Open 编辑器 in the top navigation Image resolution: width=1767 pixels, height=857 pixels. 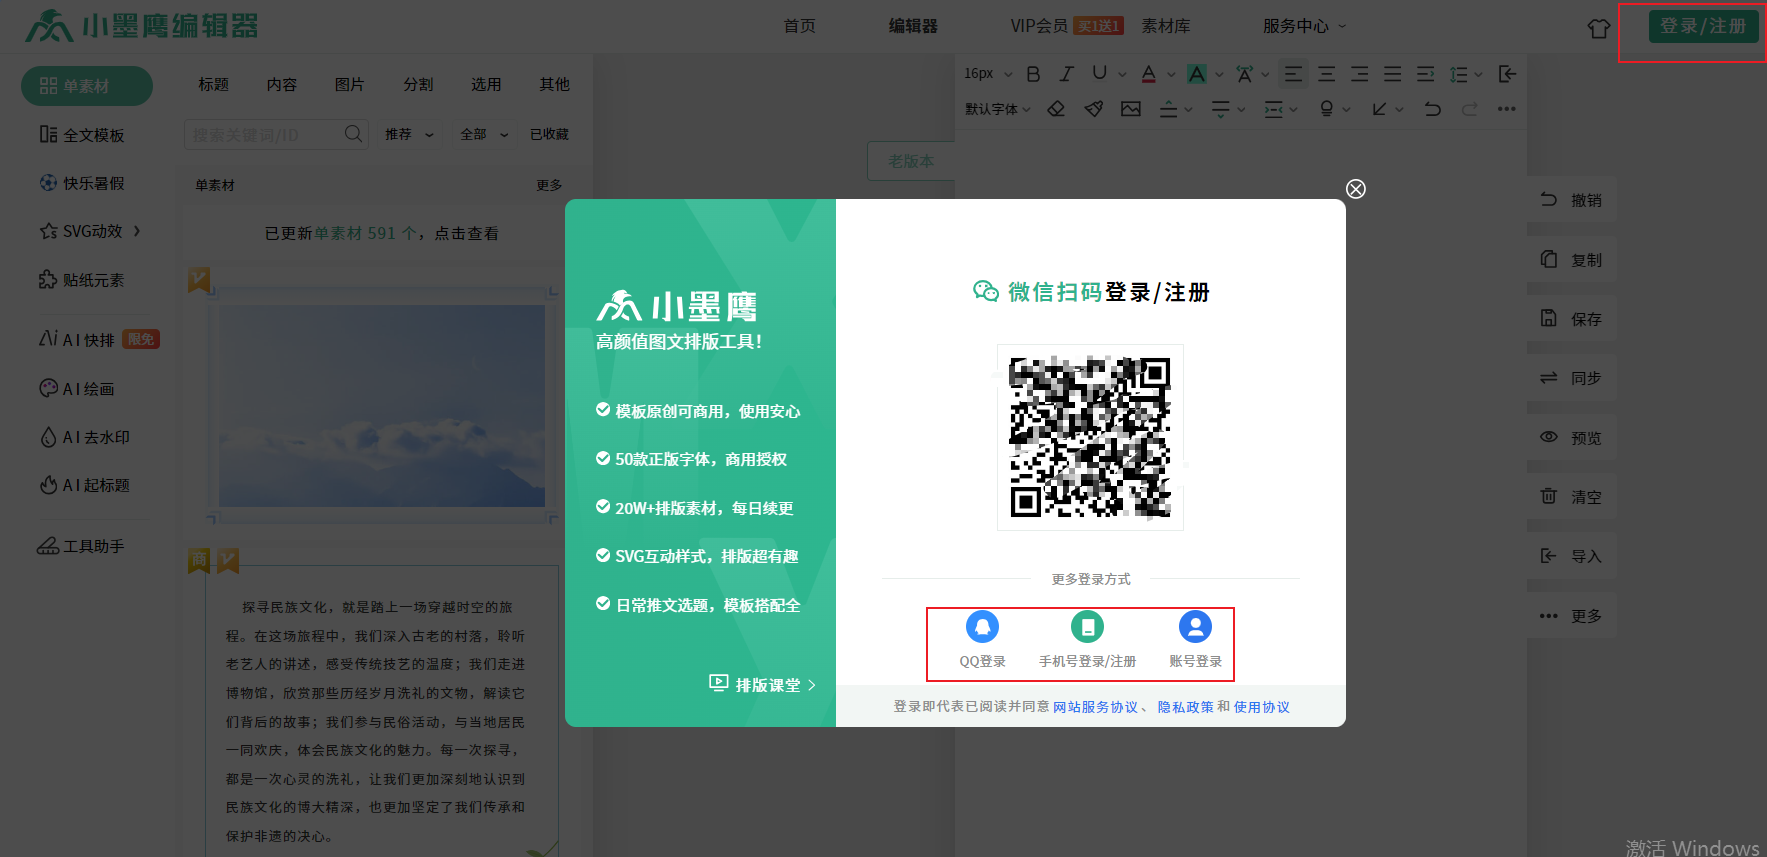point(913,26)
